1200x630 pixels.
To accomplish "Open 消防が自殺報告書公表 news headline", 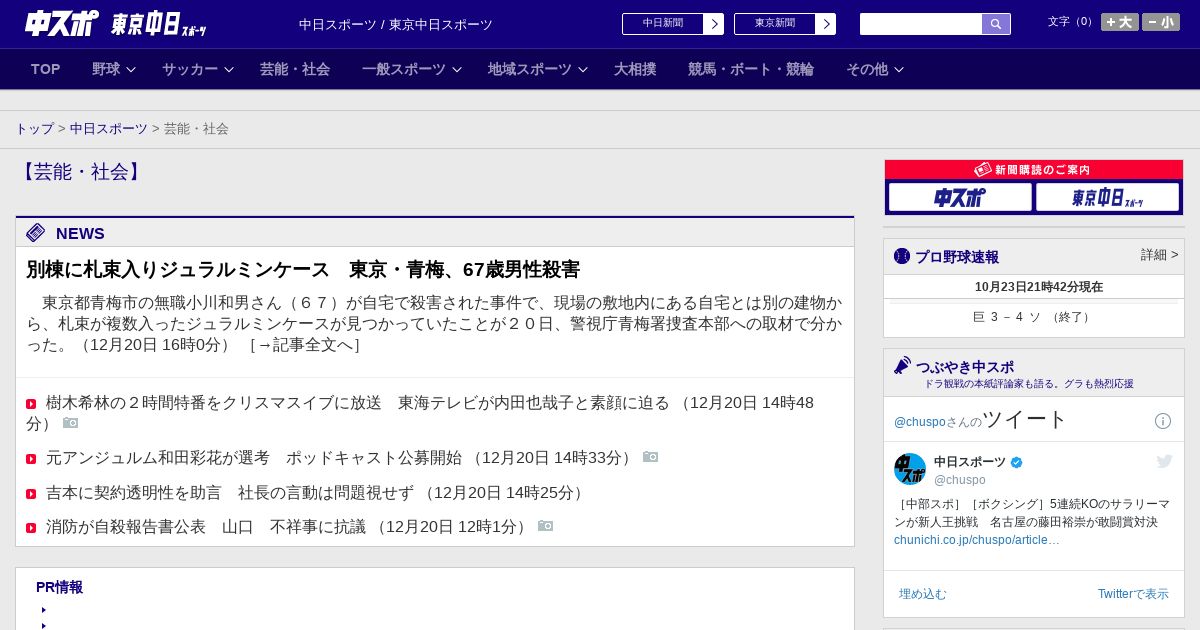I will coord(206,526).
